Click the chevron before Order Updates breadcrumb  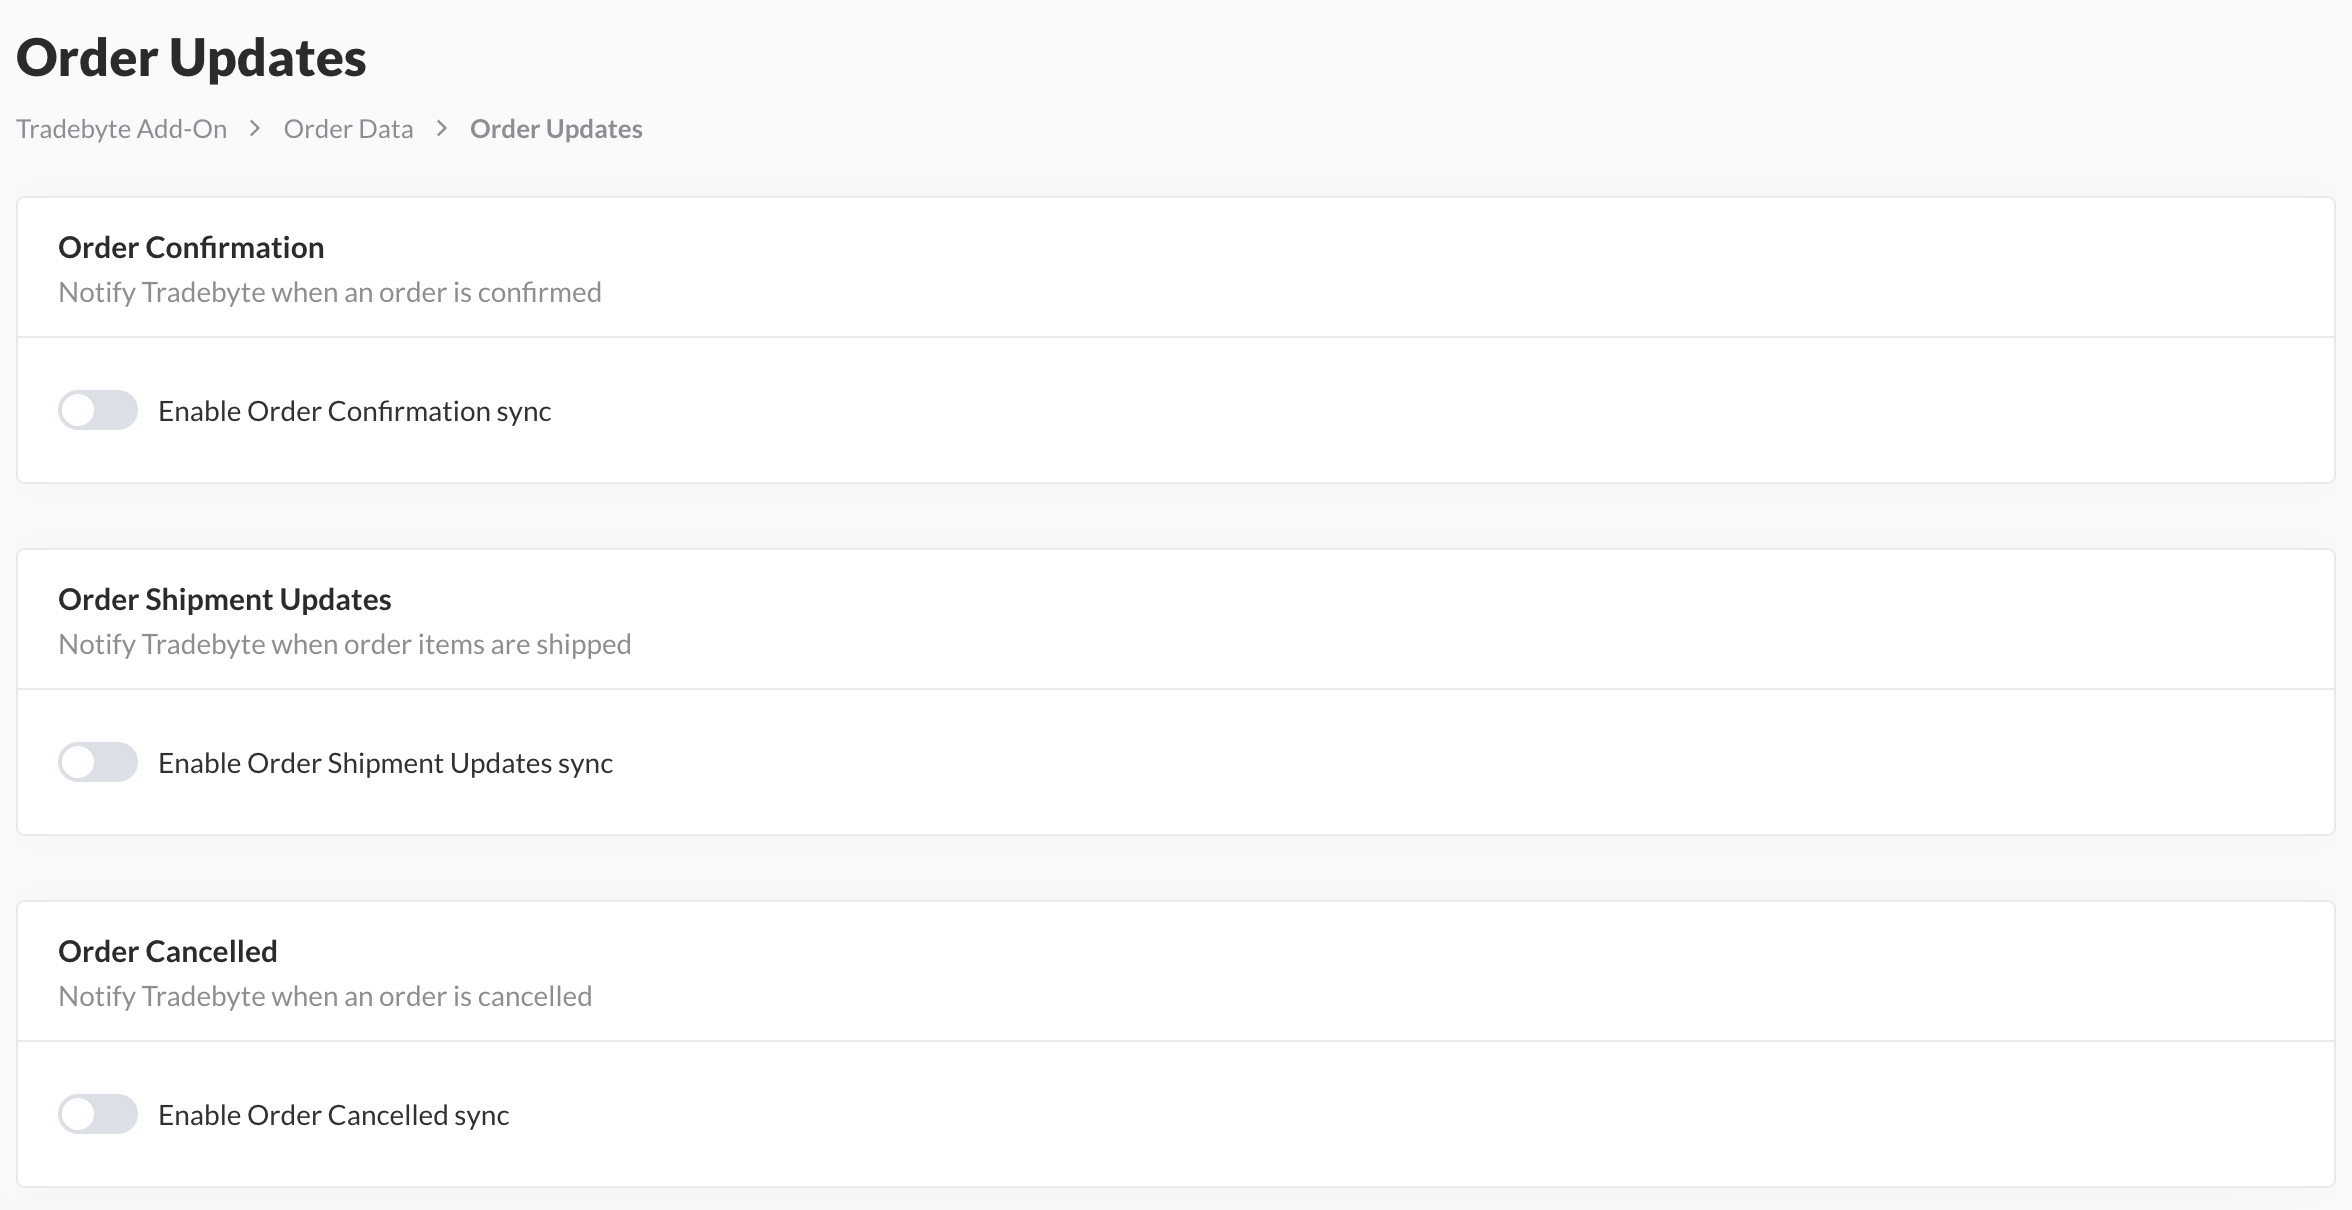tap(442, 129)
